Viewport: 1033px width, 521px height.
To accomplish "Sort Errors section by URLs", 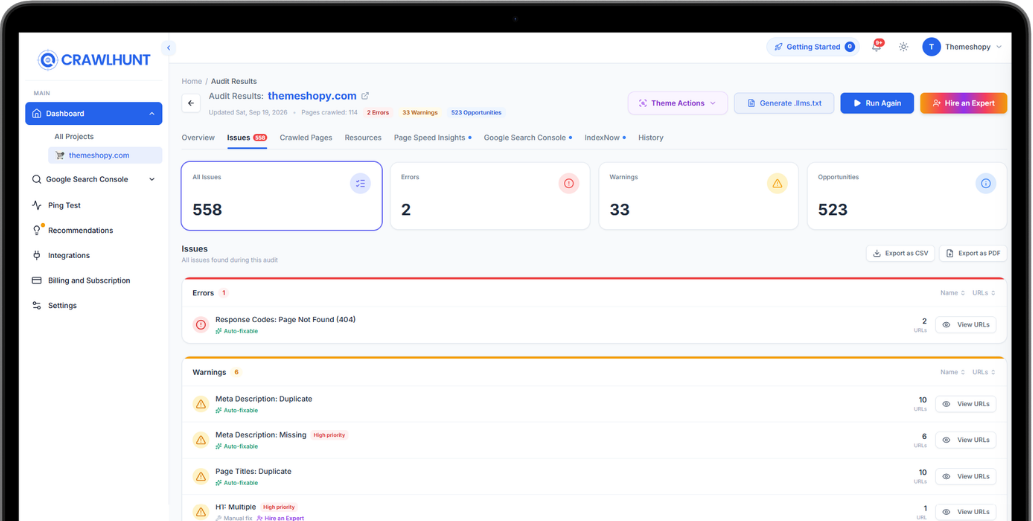I will tap(984, 293).
